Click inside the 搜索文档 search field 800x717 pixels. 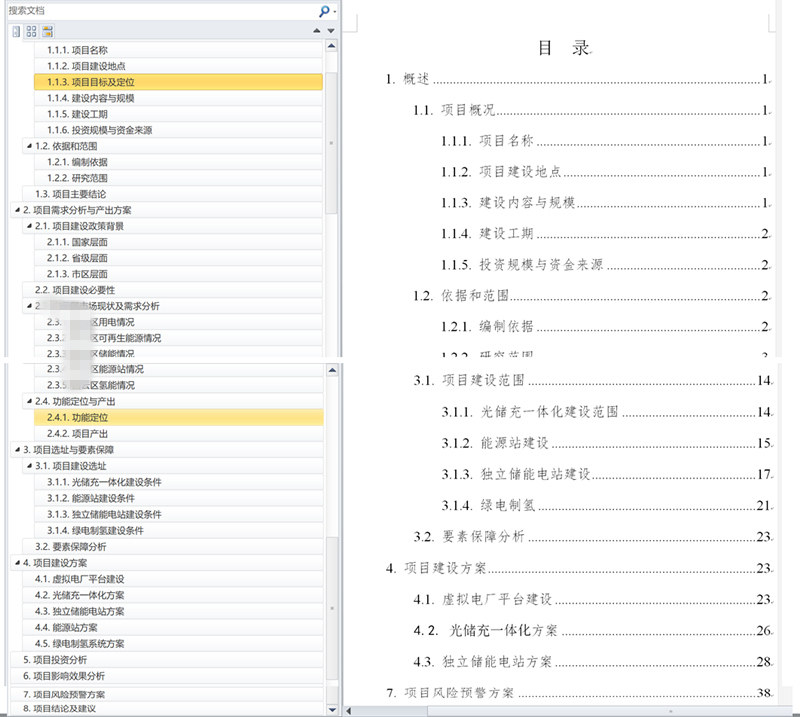(150, 10)
